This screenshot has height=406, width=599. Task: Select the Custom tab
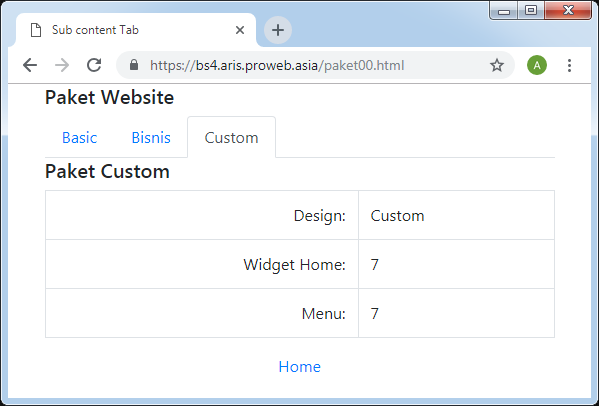pos(232,137)
